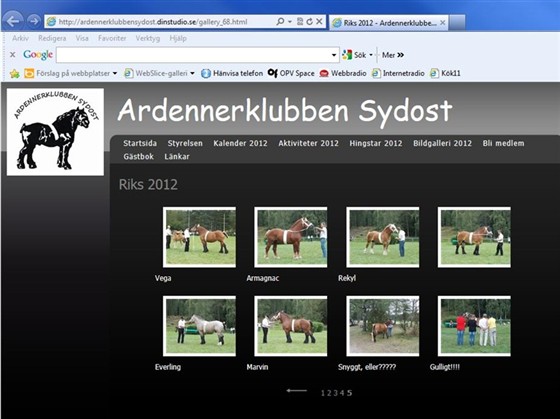Screen dimensions: 560x419
Task: Click the left arrow below the gallery
Action: 296,390
